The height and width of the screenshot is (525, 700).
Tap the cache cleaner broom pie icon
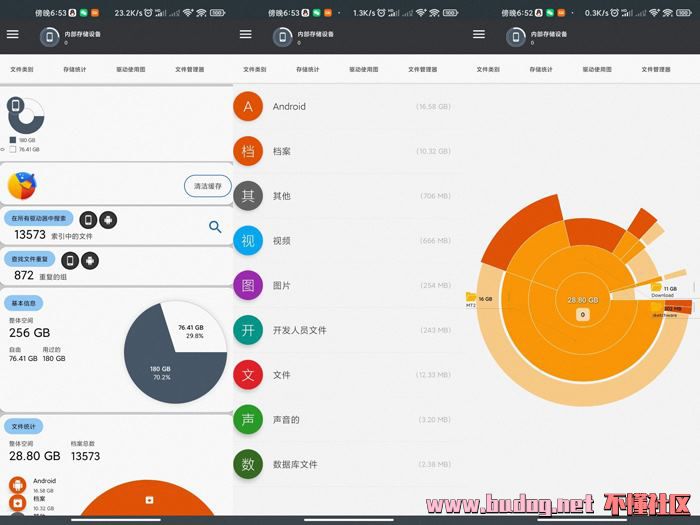pos(22,185)
